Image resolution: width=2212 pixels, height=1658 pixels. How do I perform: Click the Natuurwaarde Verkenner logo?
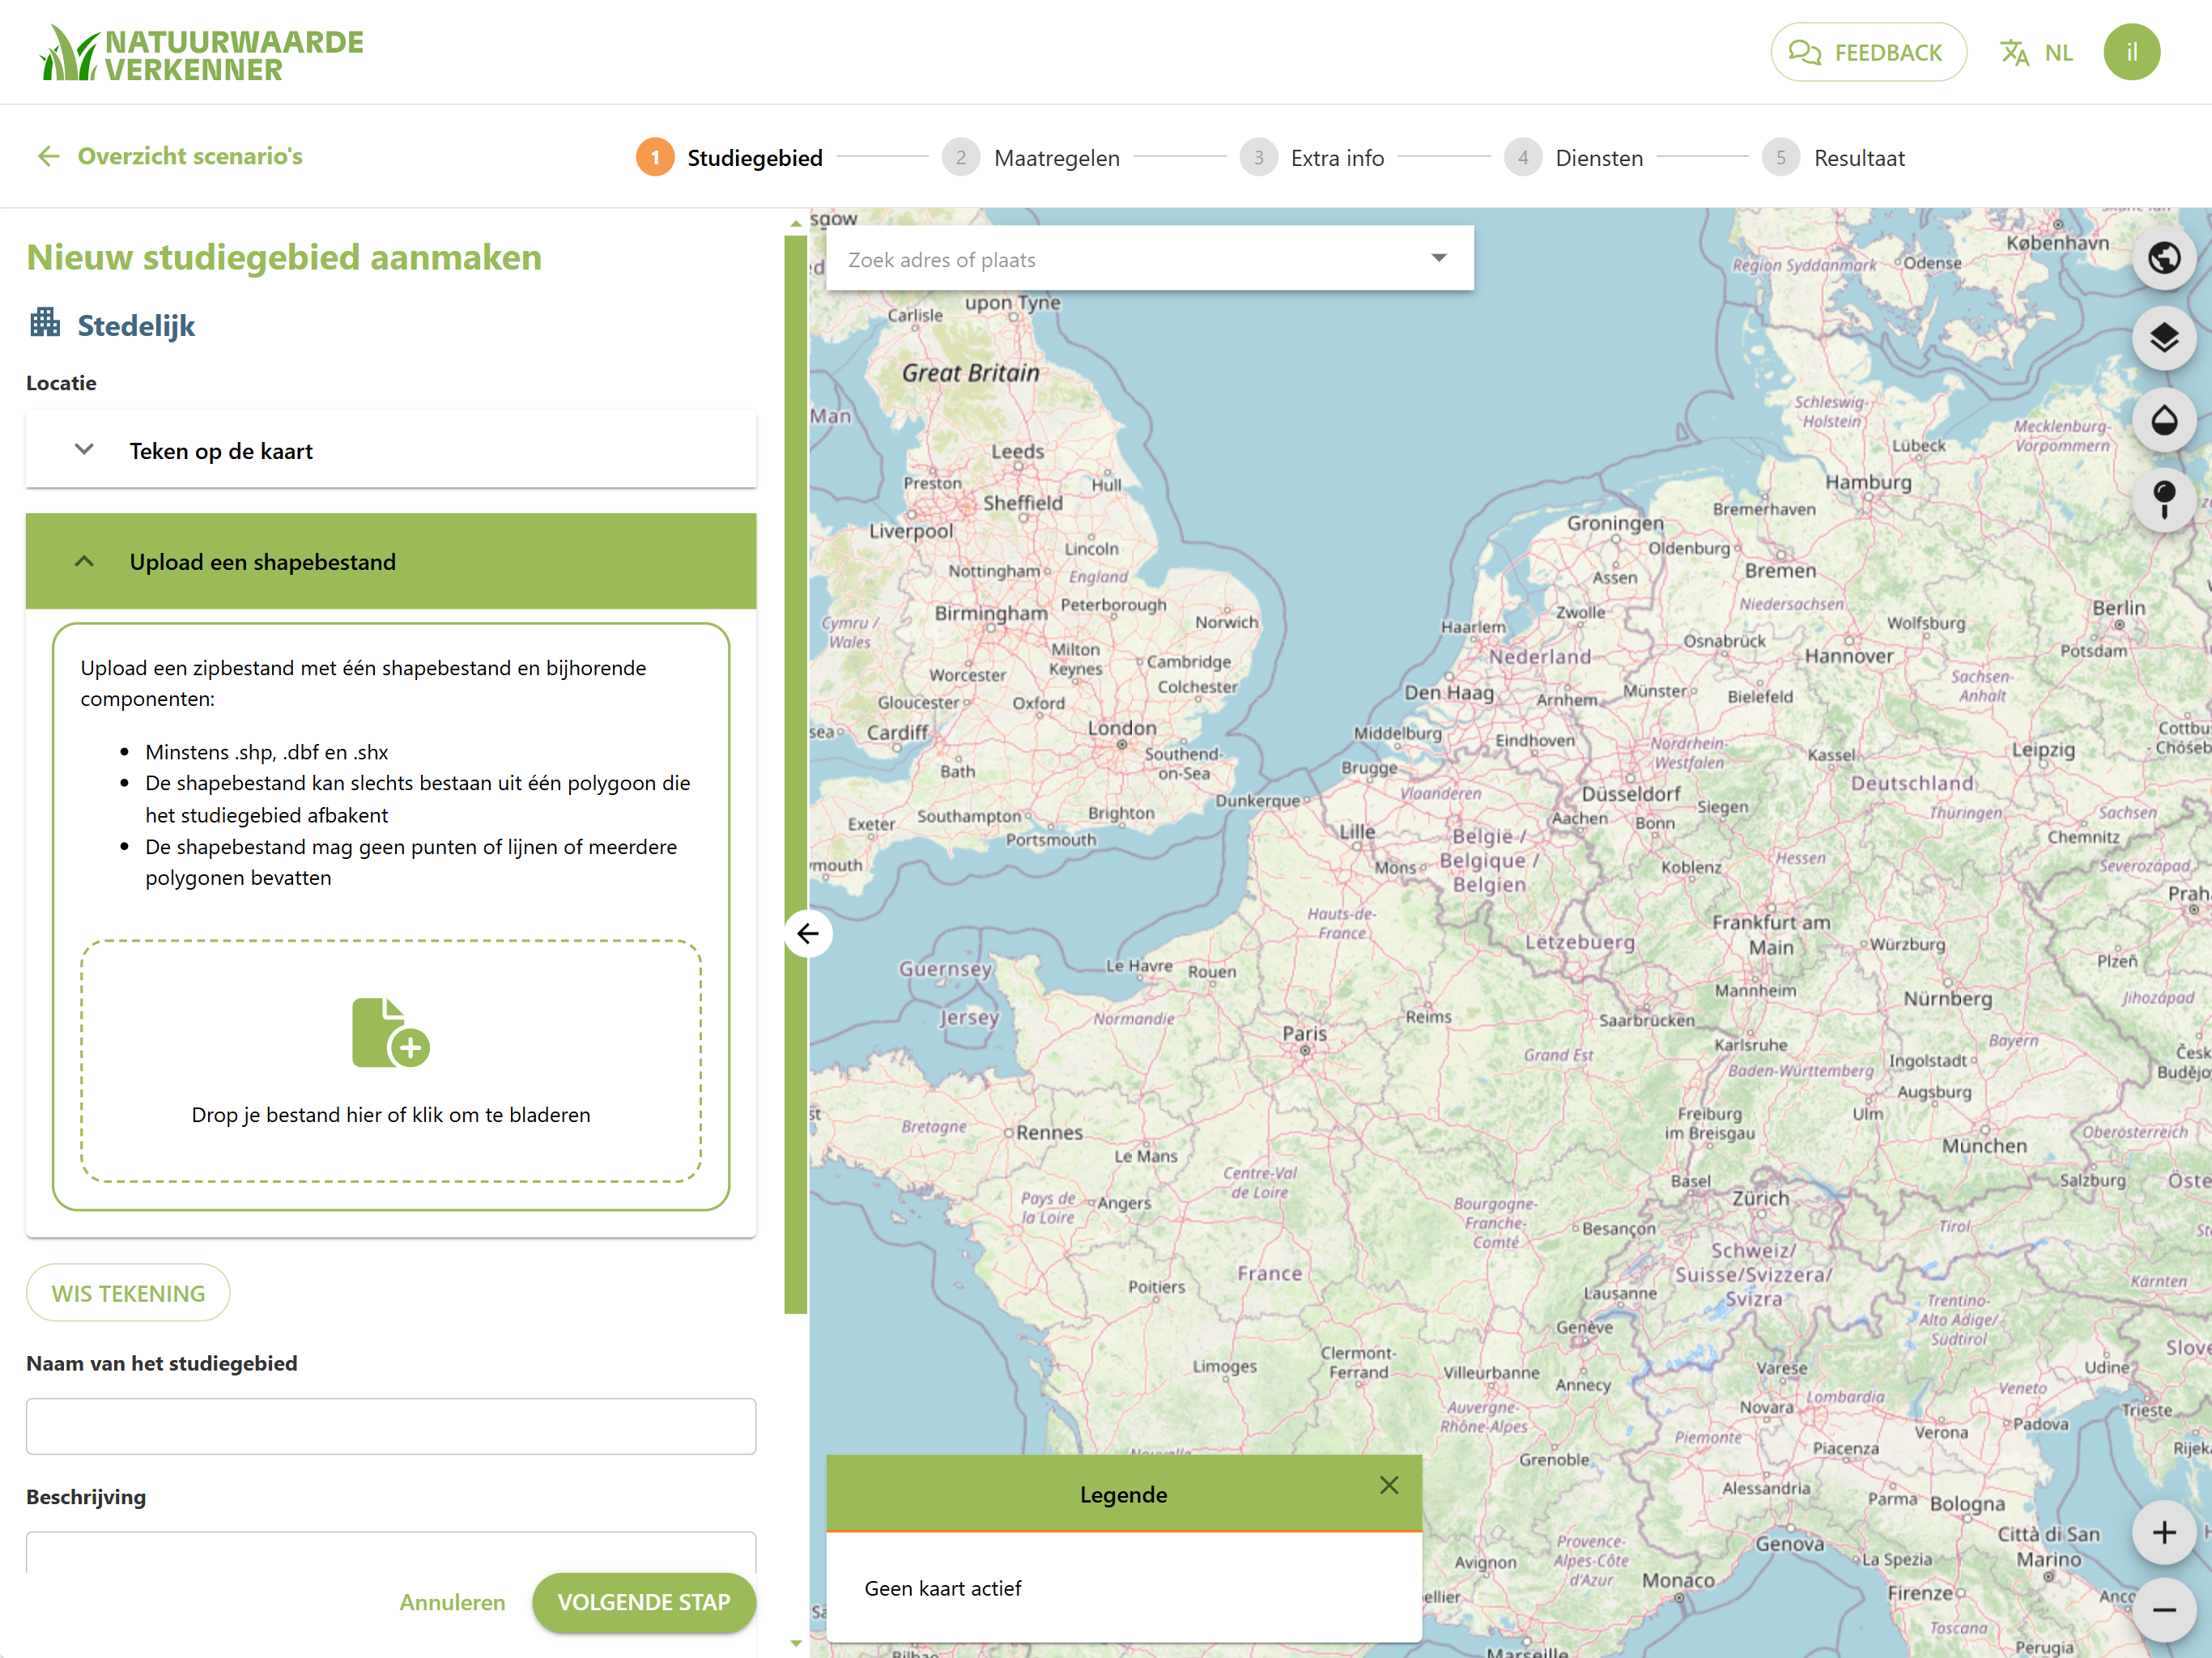point(201,53)
